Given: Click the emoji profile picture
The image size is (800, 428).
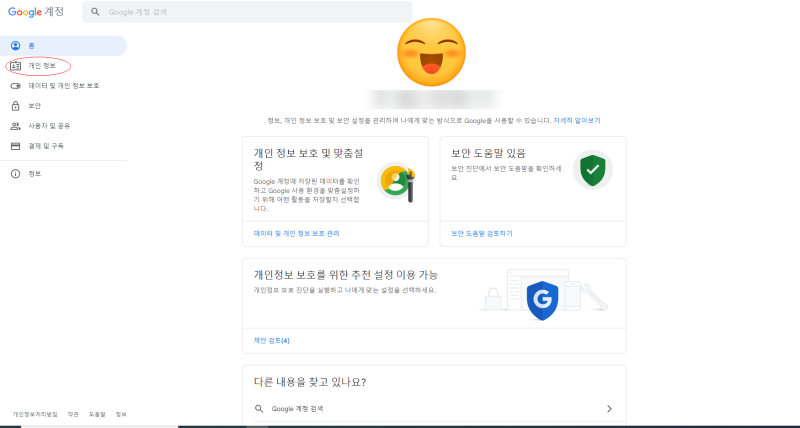Looking at the screenshot, I should point(431,52).
